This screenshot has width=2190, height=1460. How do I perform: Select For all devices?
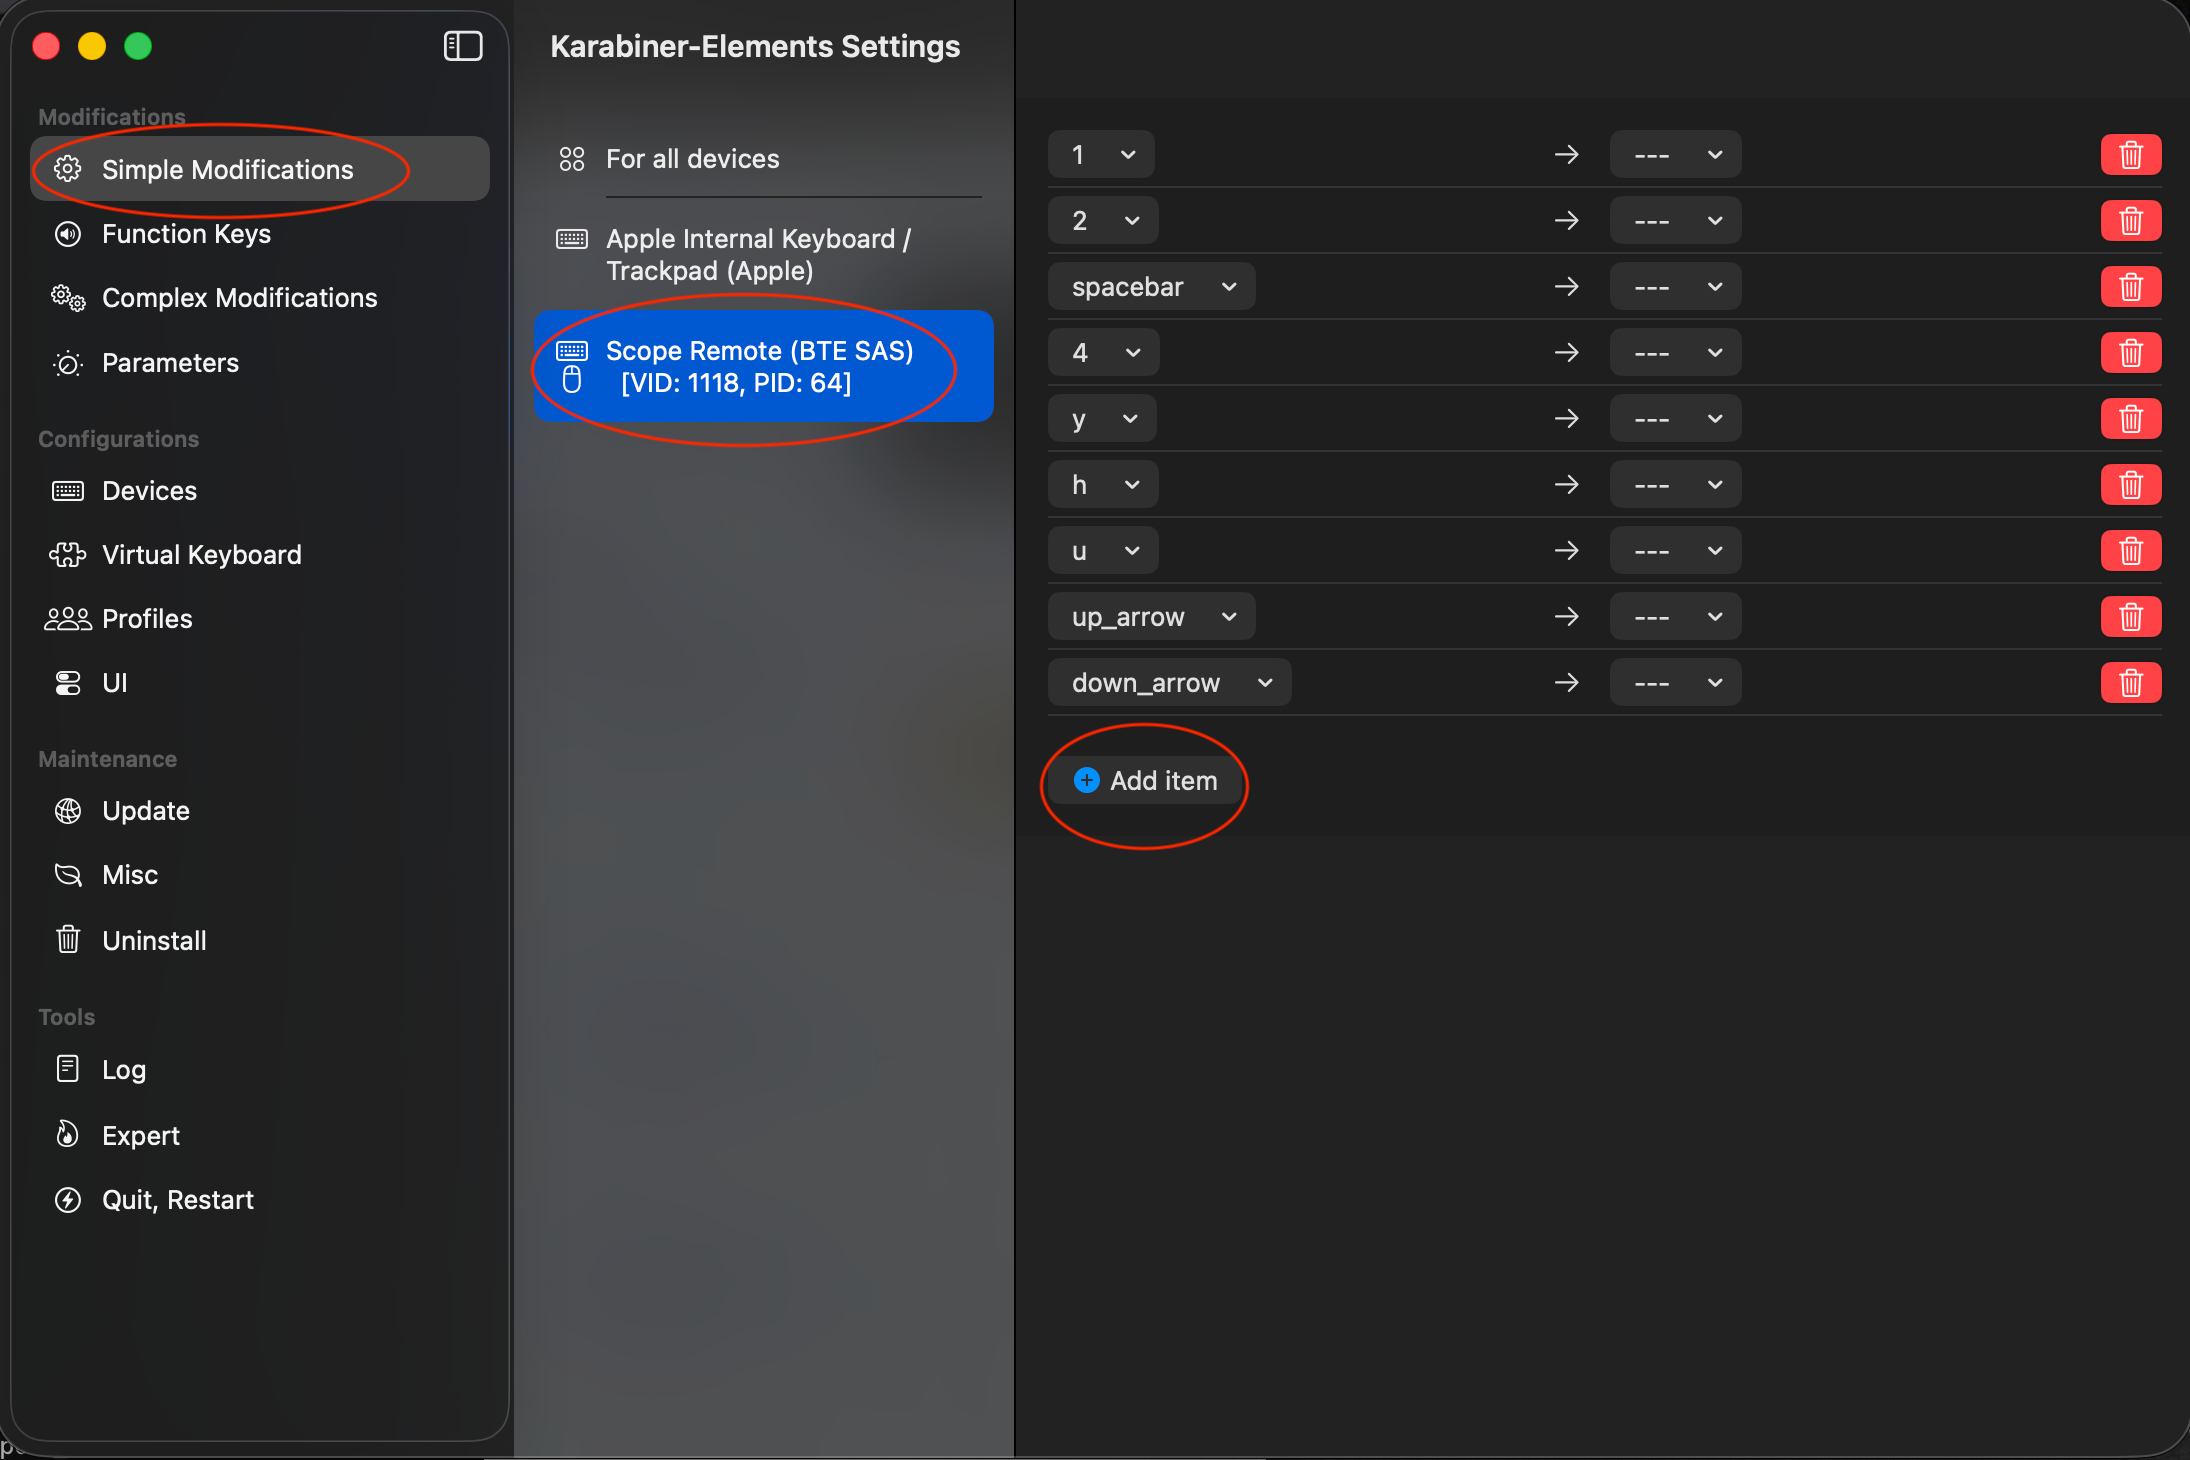click(x=692, y=159)
